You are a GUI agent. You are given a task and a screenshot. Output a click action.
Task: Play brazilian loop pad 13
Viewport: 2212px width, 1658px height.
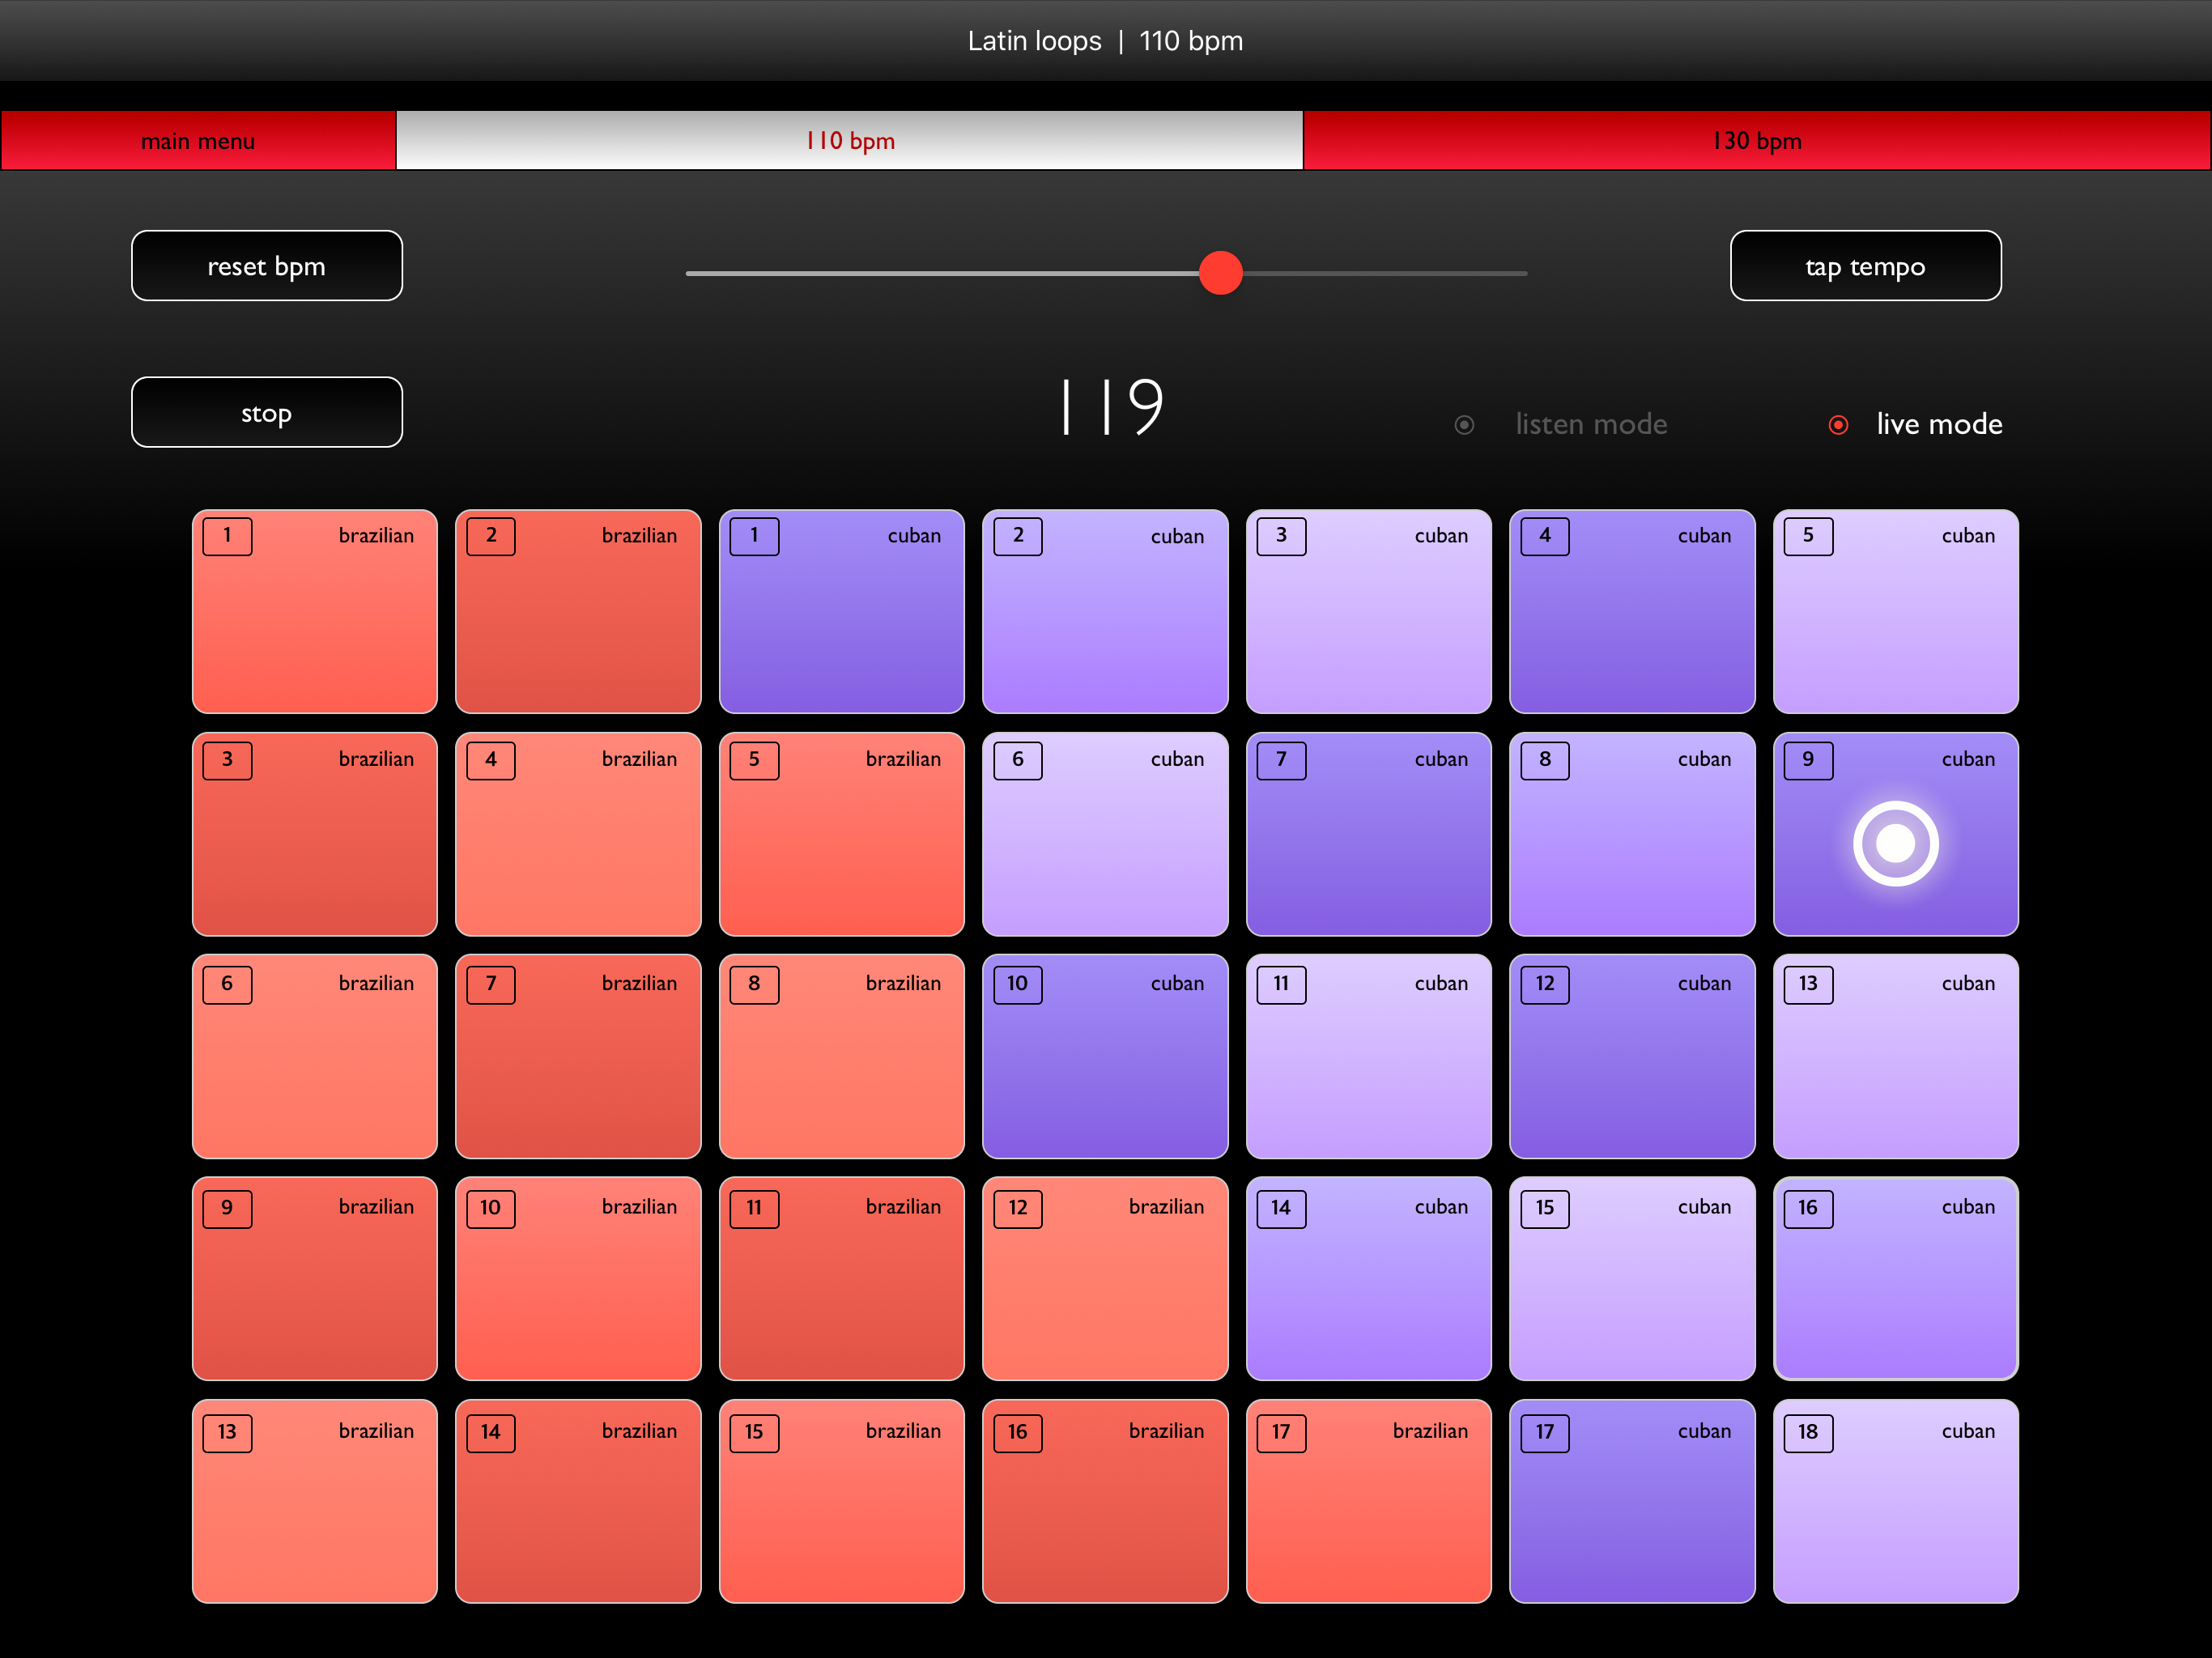coord(314,1501)
